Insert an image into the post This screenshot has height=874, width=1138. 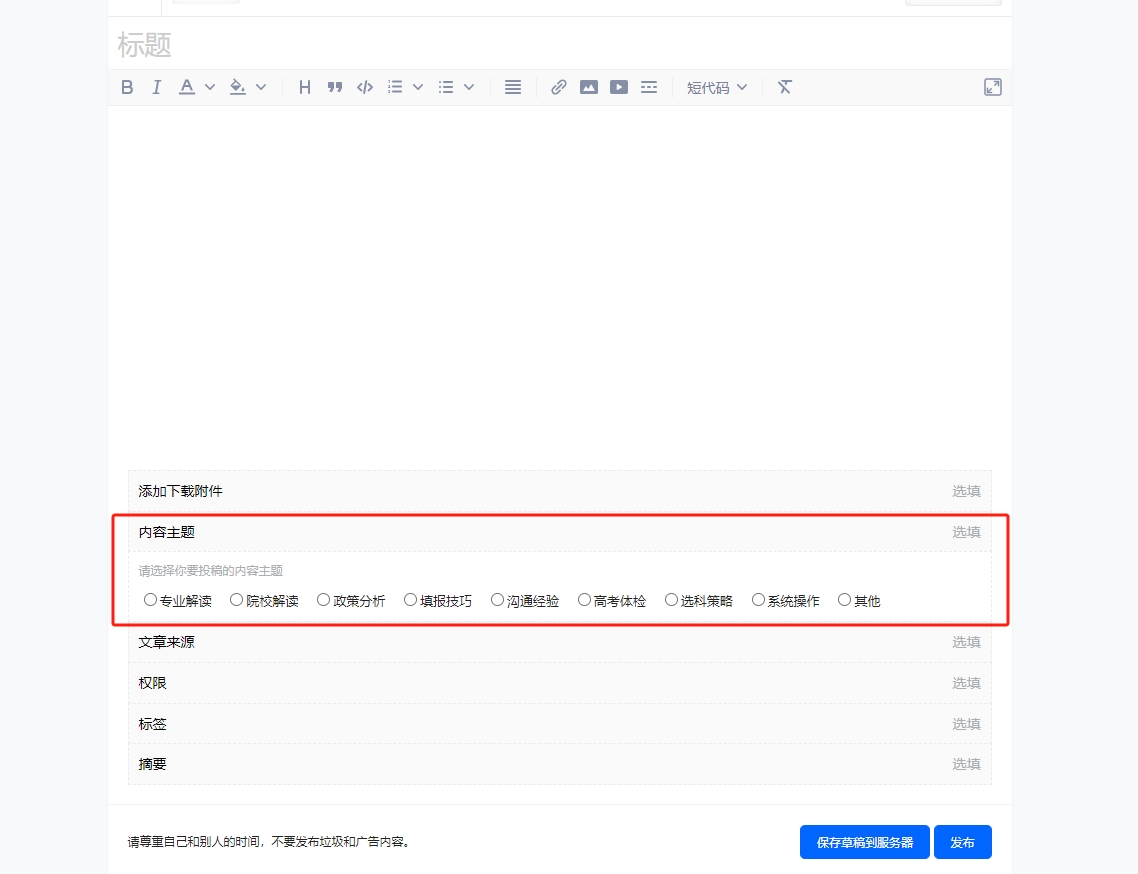pos(589,87)
